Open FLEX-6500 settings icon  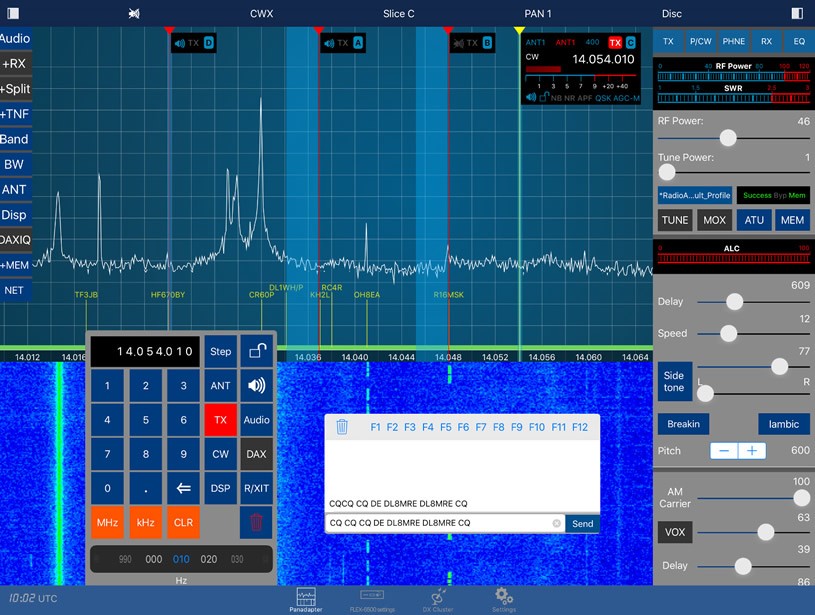(x=372, y=599)
